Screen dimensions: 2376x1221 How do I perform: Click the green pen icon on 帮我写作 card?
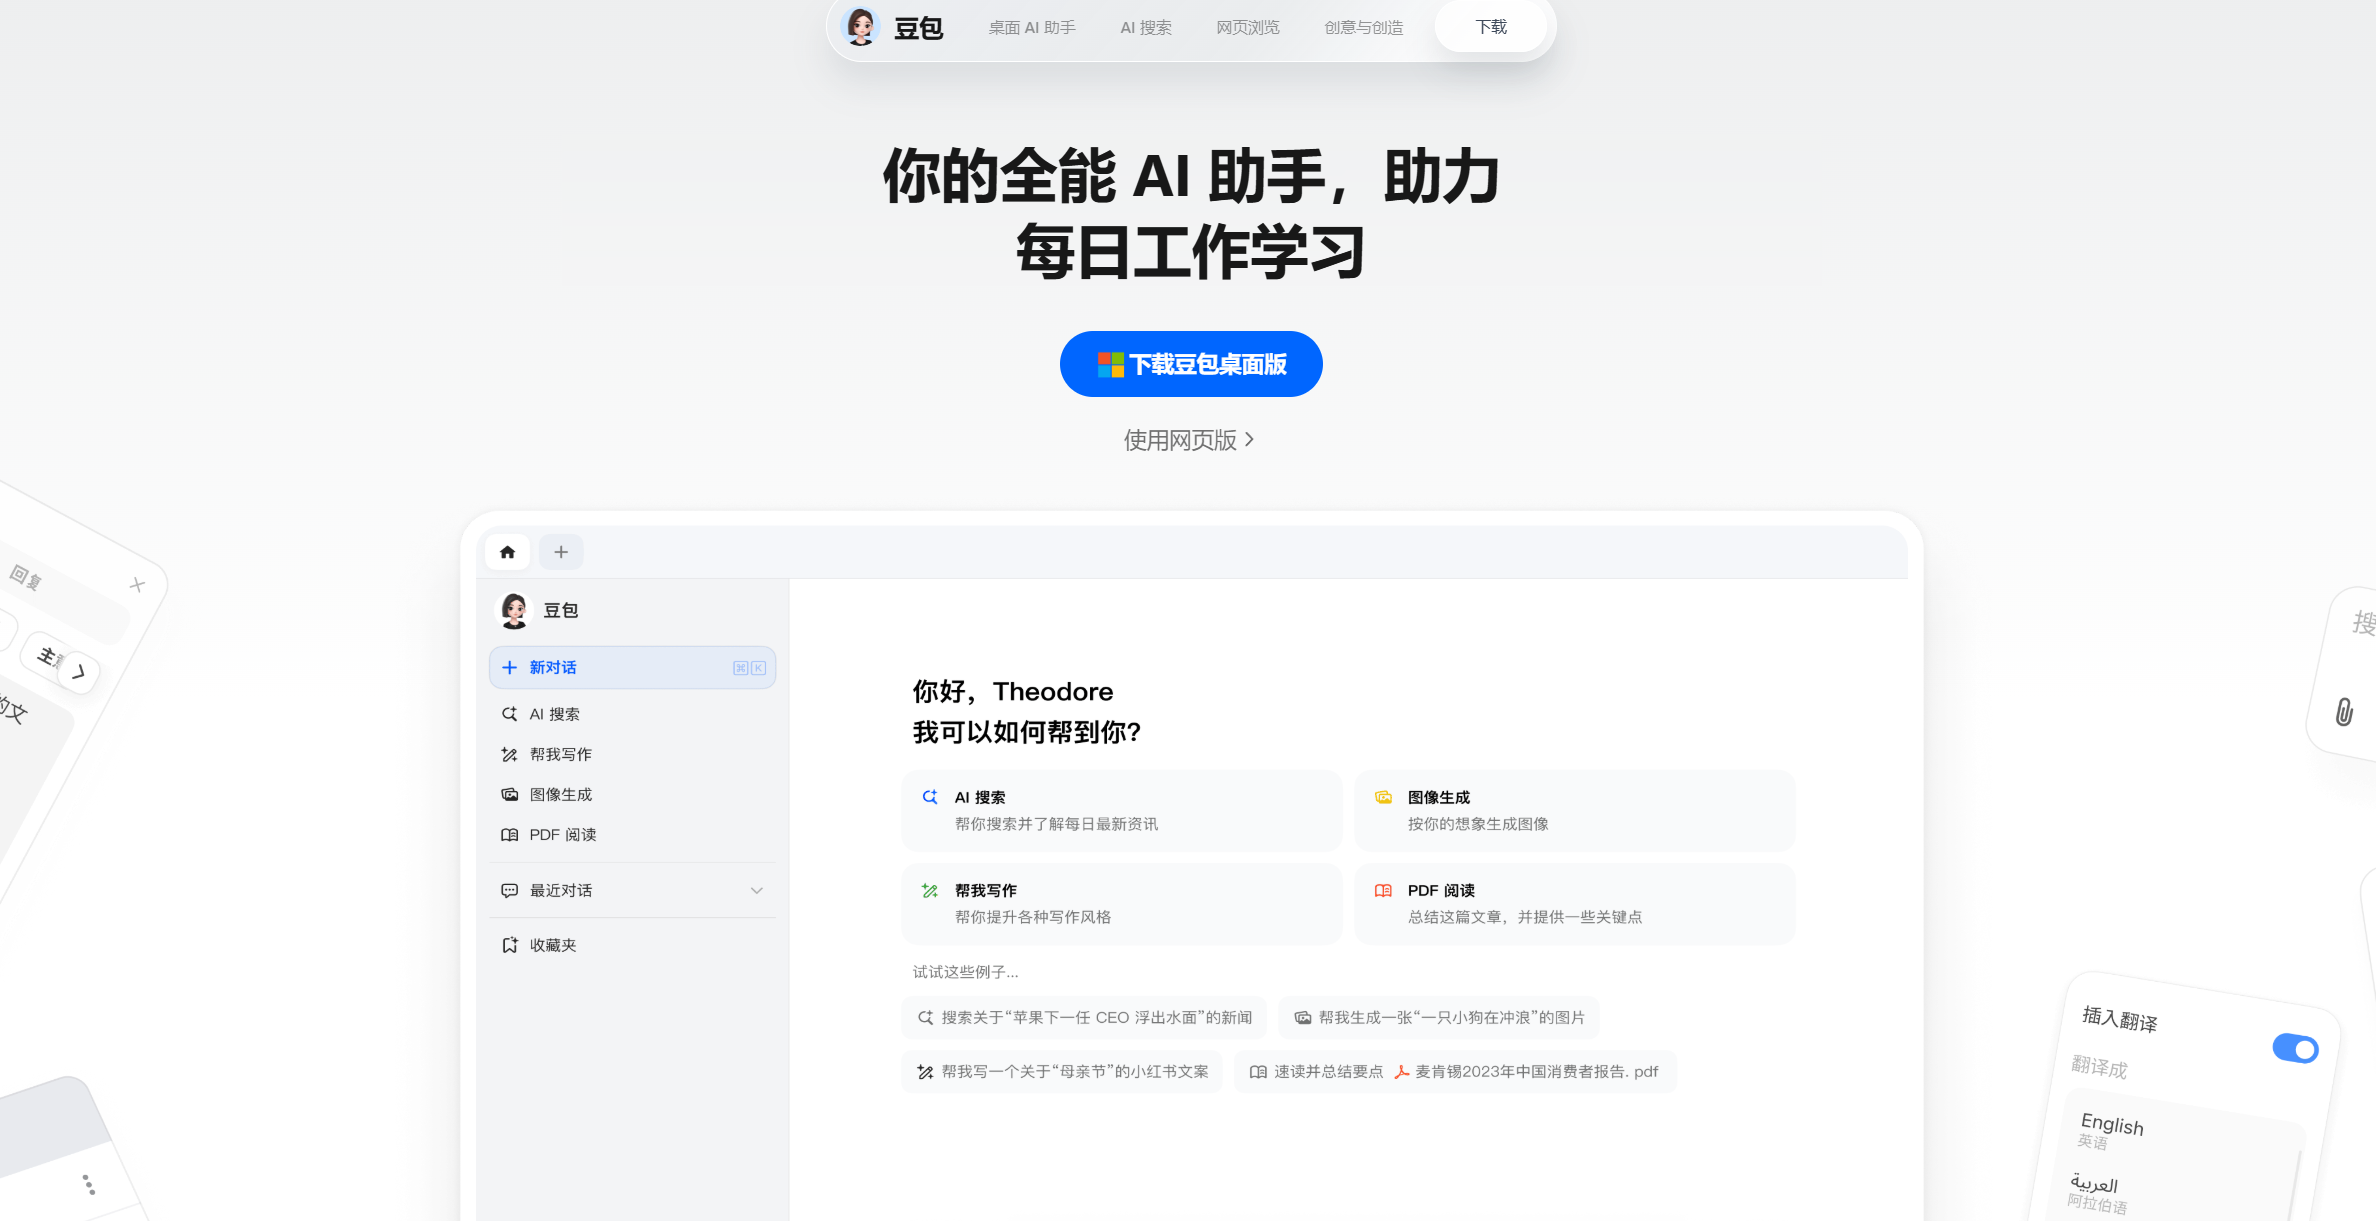pos(929,890)
